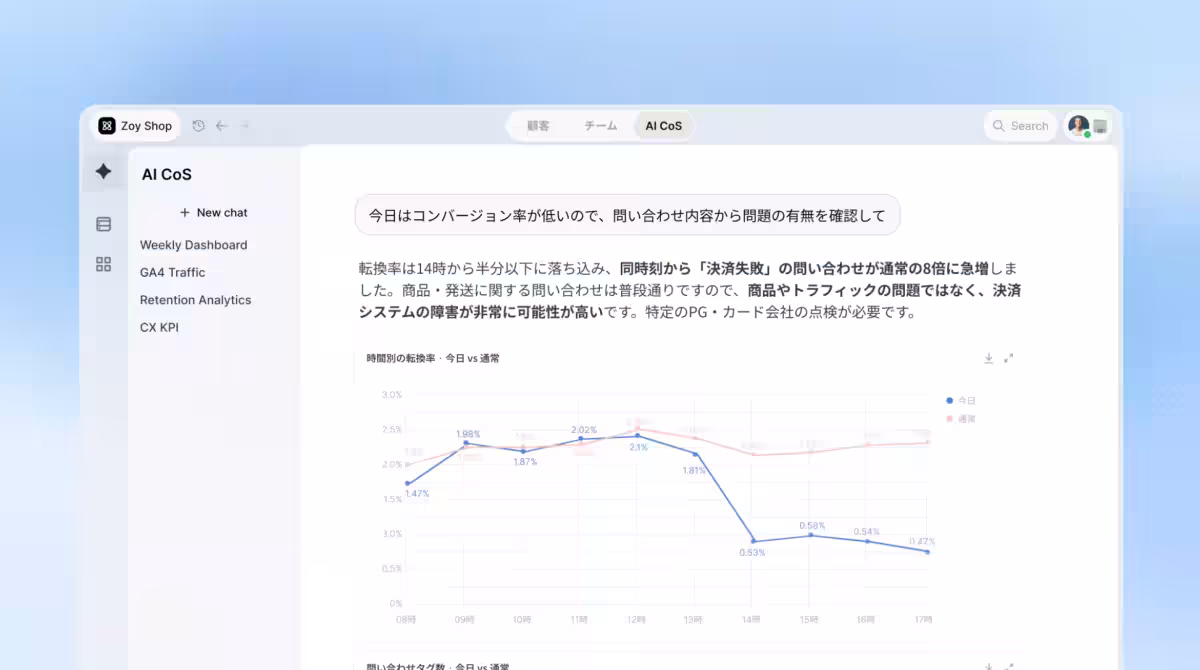Open the grid apps sidebar icon
Image resolution: width=1200 pixels, height=670 pixels.
pyautogui.click(x=103, y=264)
